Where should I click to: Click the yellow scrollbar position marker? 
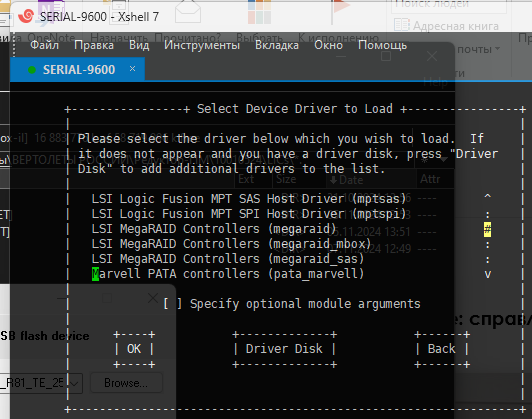pyautogui.click(x=488, y=230)
